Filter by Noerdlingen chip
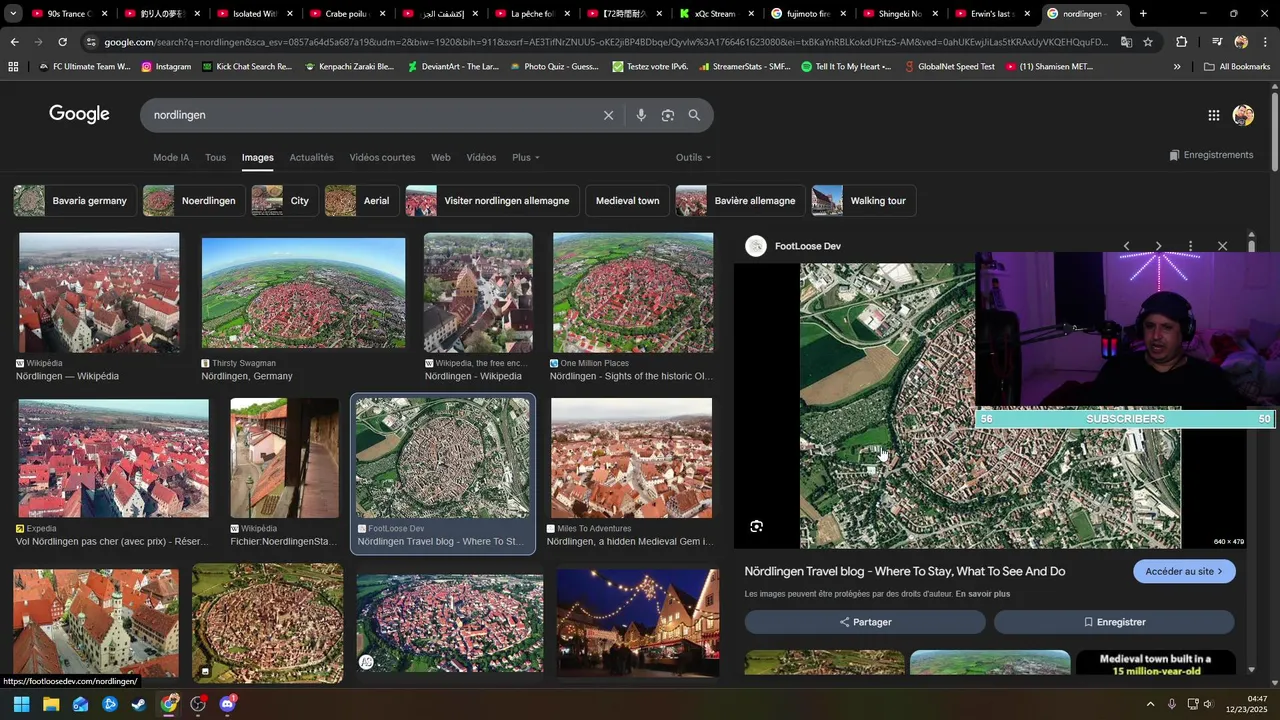The image size is (1280, 720). click(194, 201)
